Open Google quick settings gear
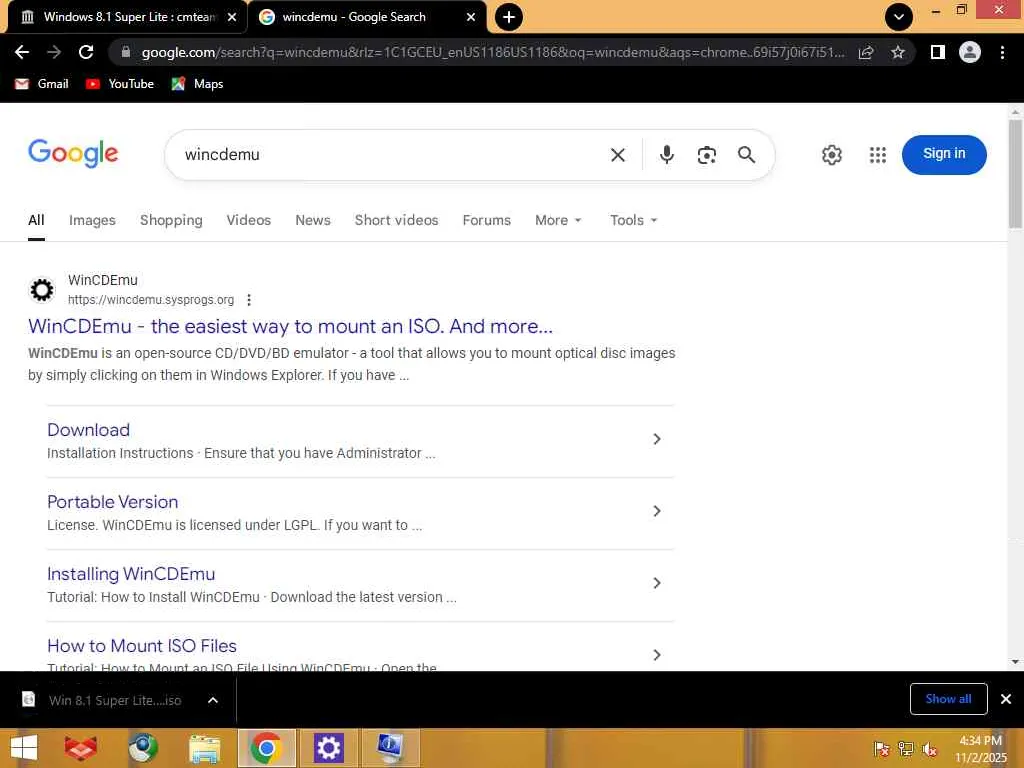Viewport: 1024px width, 768px height. (831, 155)
